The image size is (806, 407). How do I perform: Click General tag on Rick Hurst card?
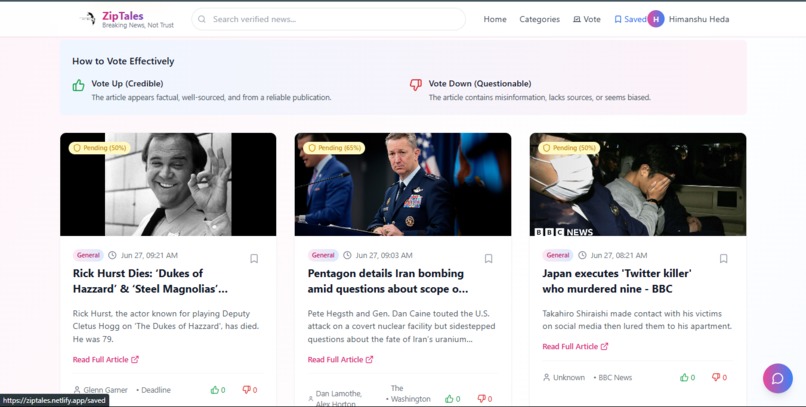(88, 255)
